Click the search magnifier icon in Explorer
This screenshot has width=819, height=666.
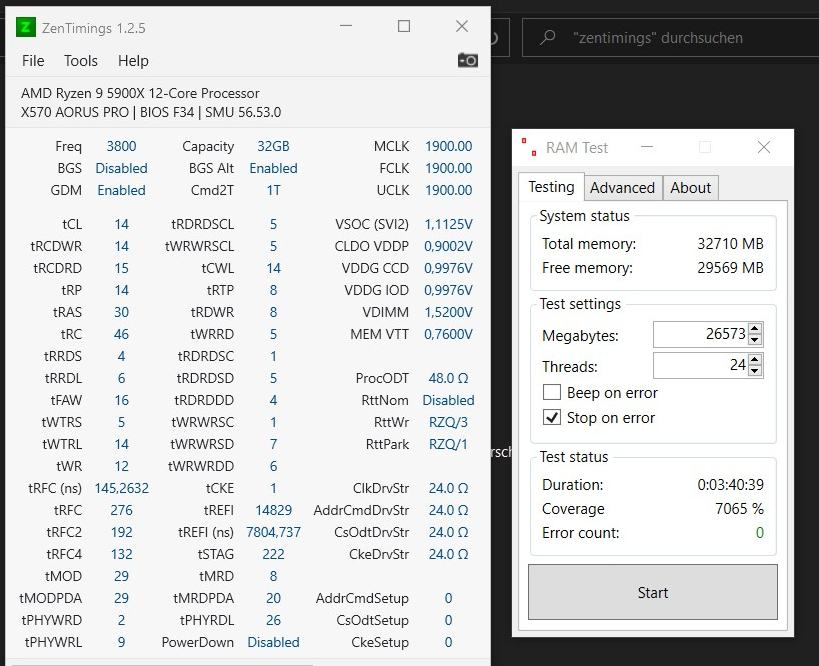coord(547,38)
